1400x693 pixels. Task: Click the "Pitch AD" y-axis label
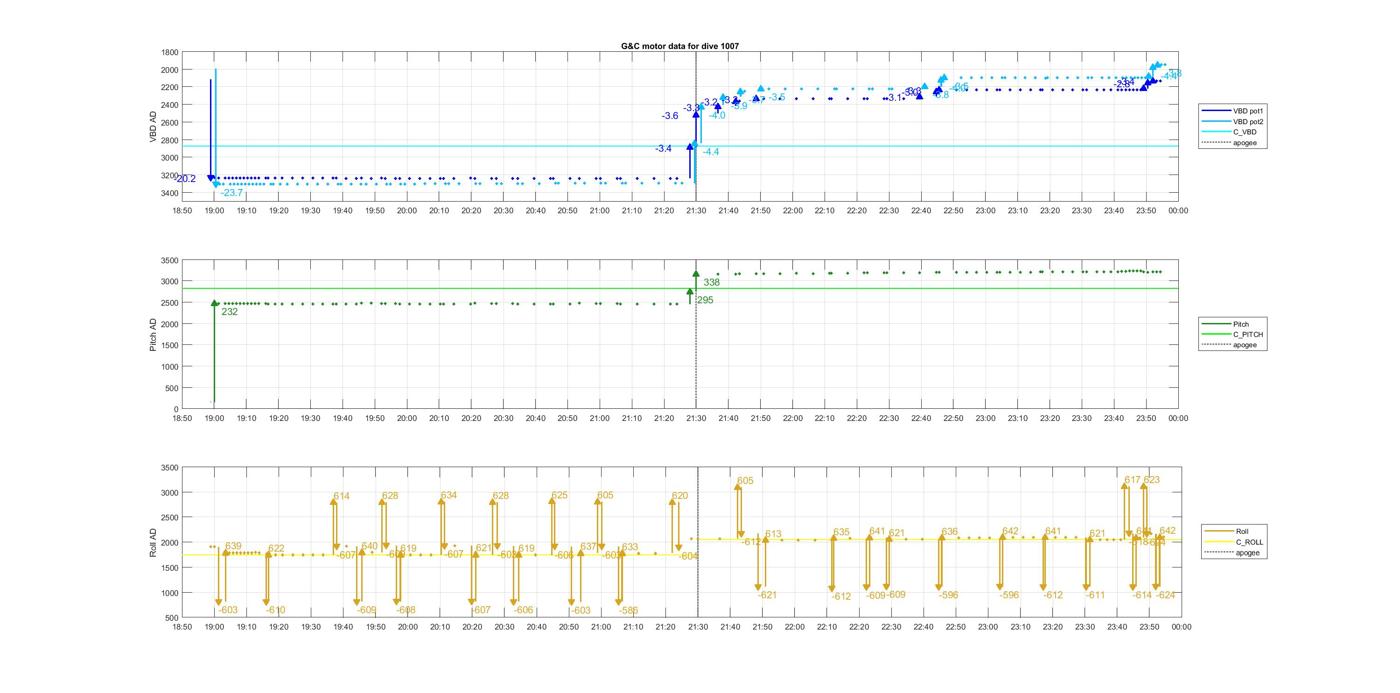[154, 334]
